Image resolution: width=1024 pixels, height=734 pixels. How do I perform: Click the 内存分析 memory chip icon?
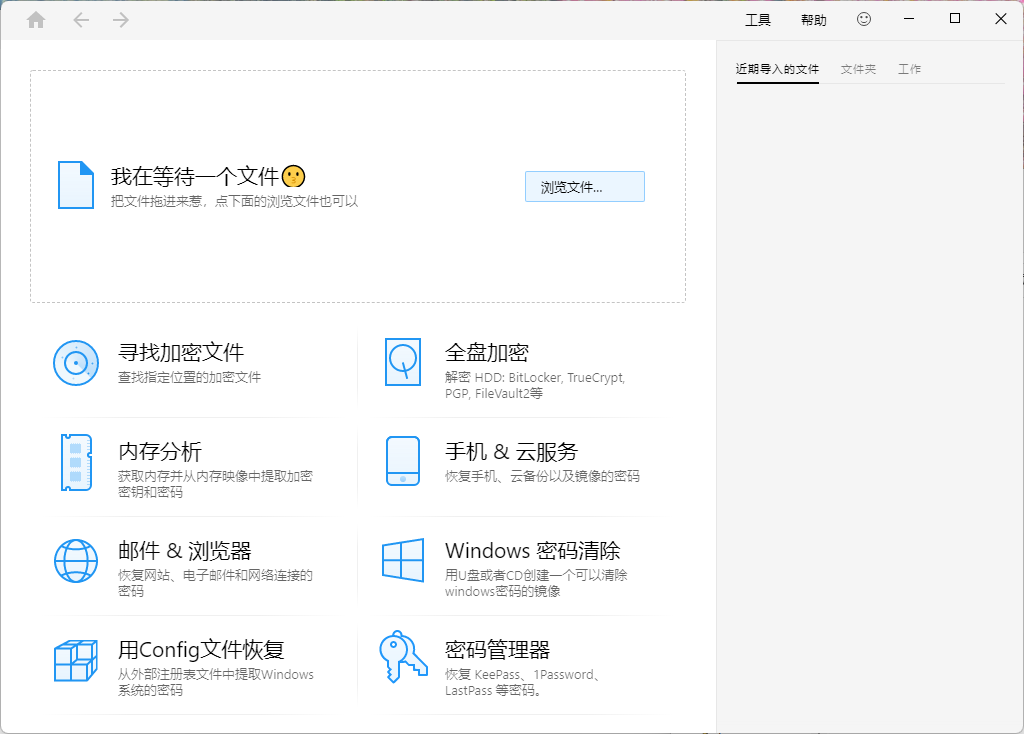pyautogui.click(x=75, y=463)
